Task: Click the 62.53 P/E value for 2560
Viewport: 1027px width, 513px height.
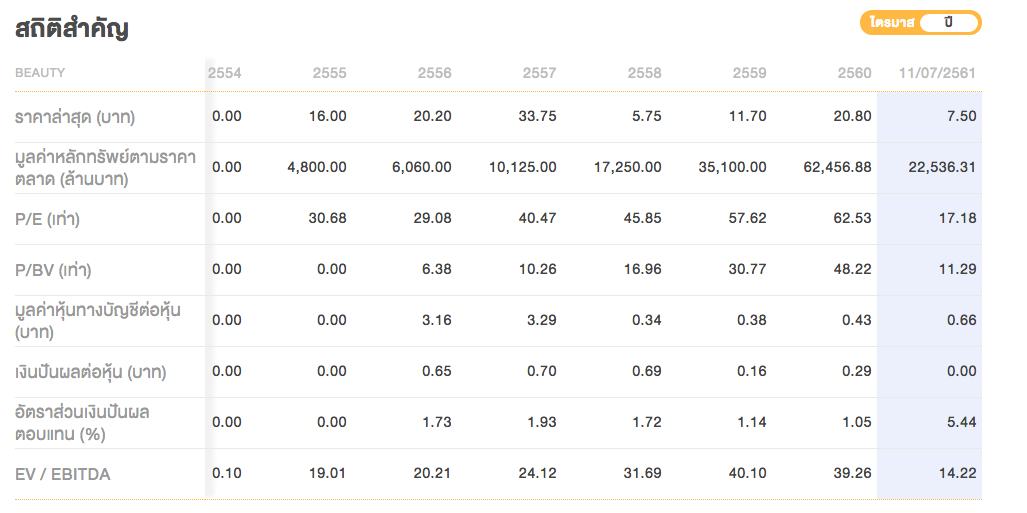Action: coord(853,218)
